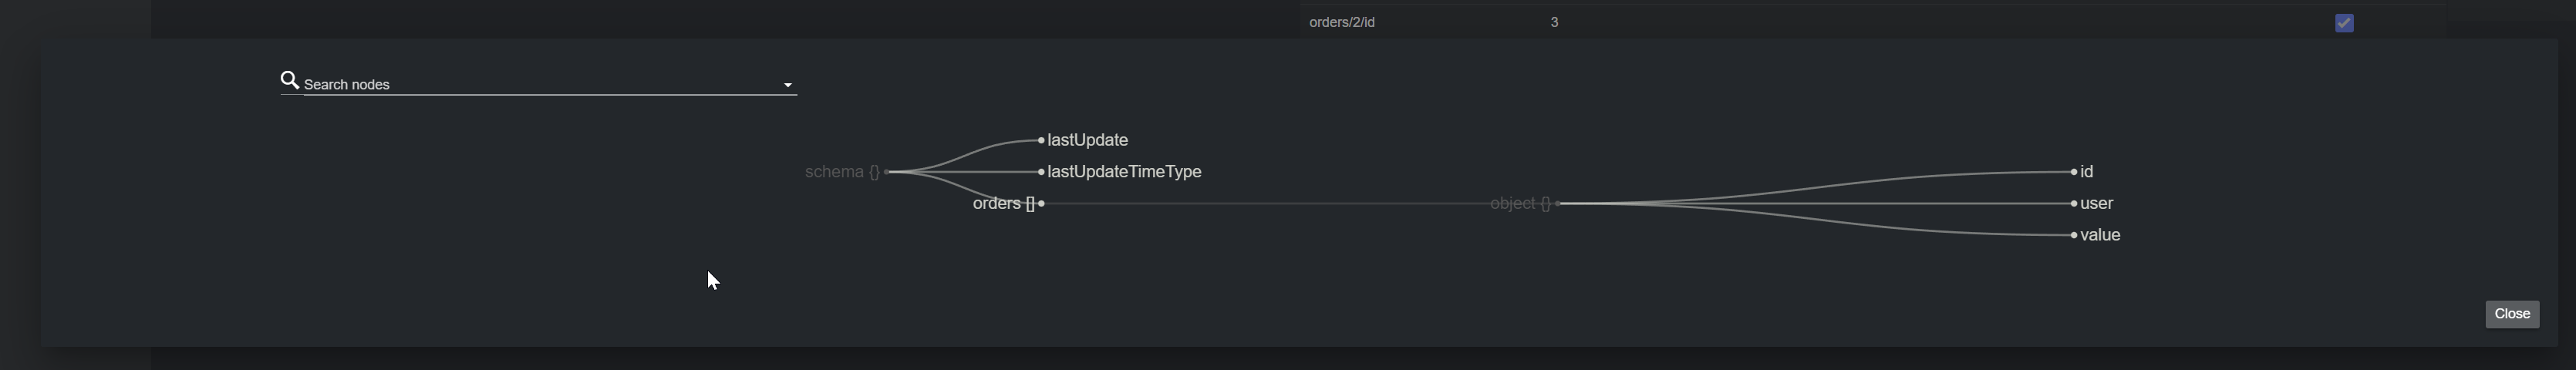Click the magnifier search icon
This screenshot has height=370, width=2576.
click(x=290, y=80)
